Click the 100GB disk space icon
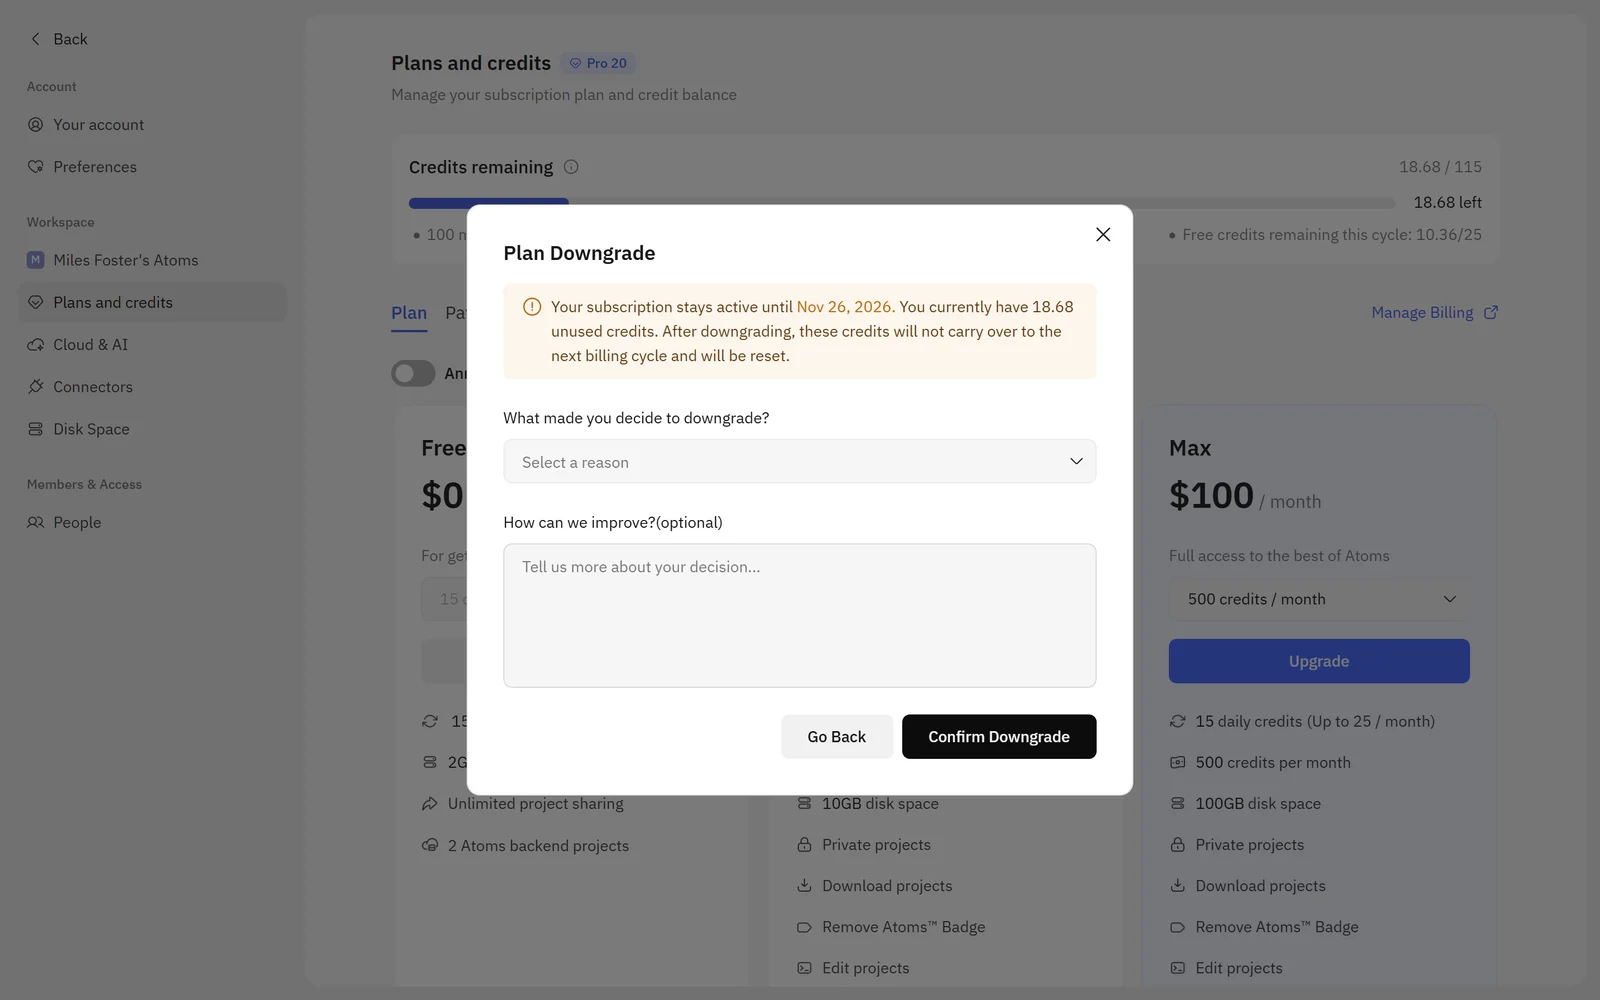This screenshot has height=1000, width=1600. point(1178,803)
